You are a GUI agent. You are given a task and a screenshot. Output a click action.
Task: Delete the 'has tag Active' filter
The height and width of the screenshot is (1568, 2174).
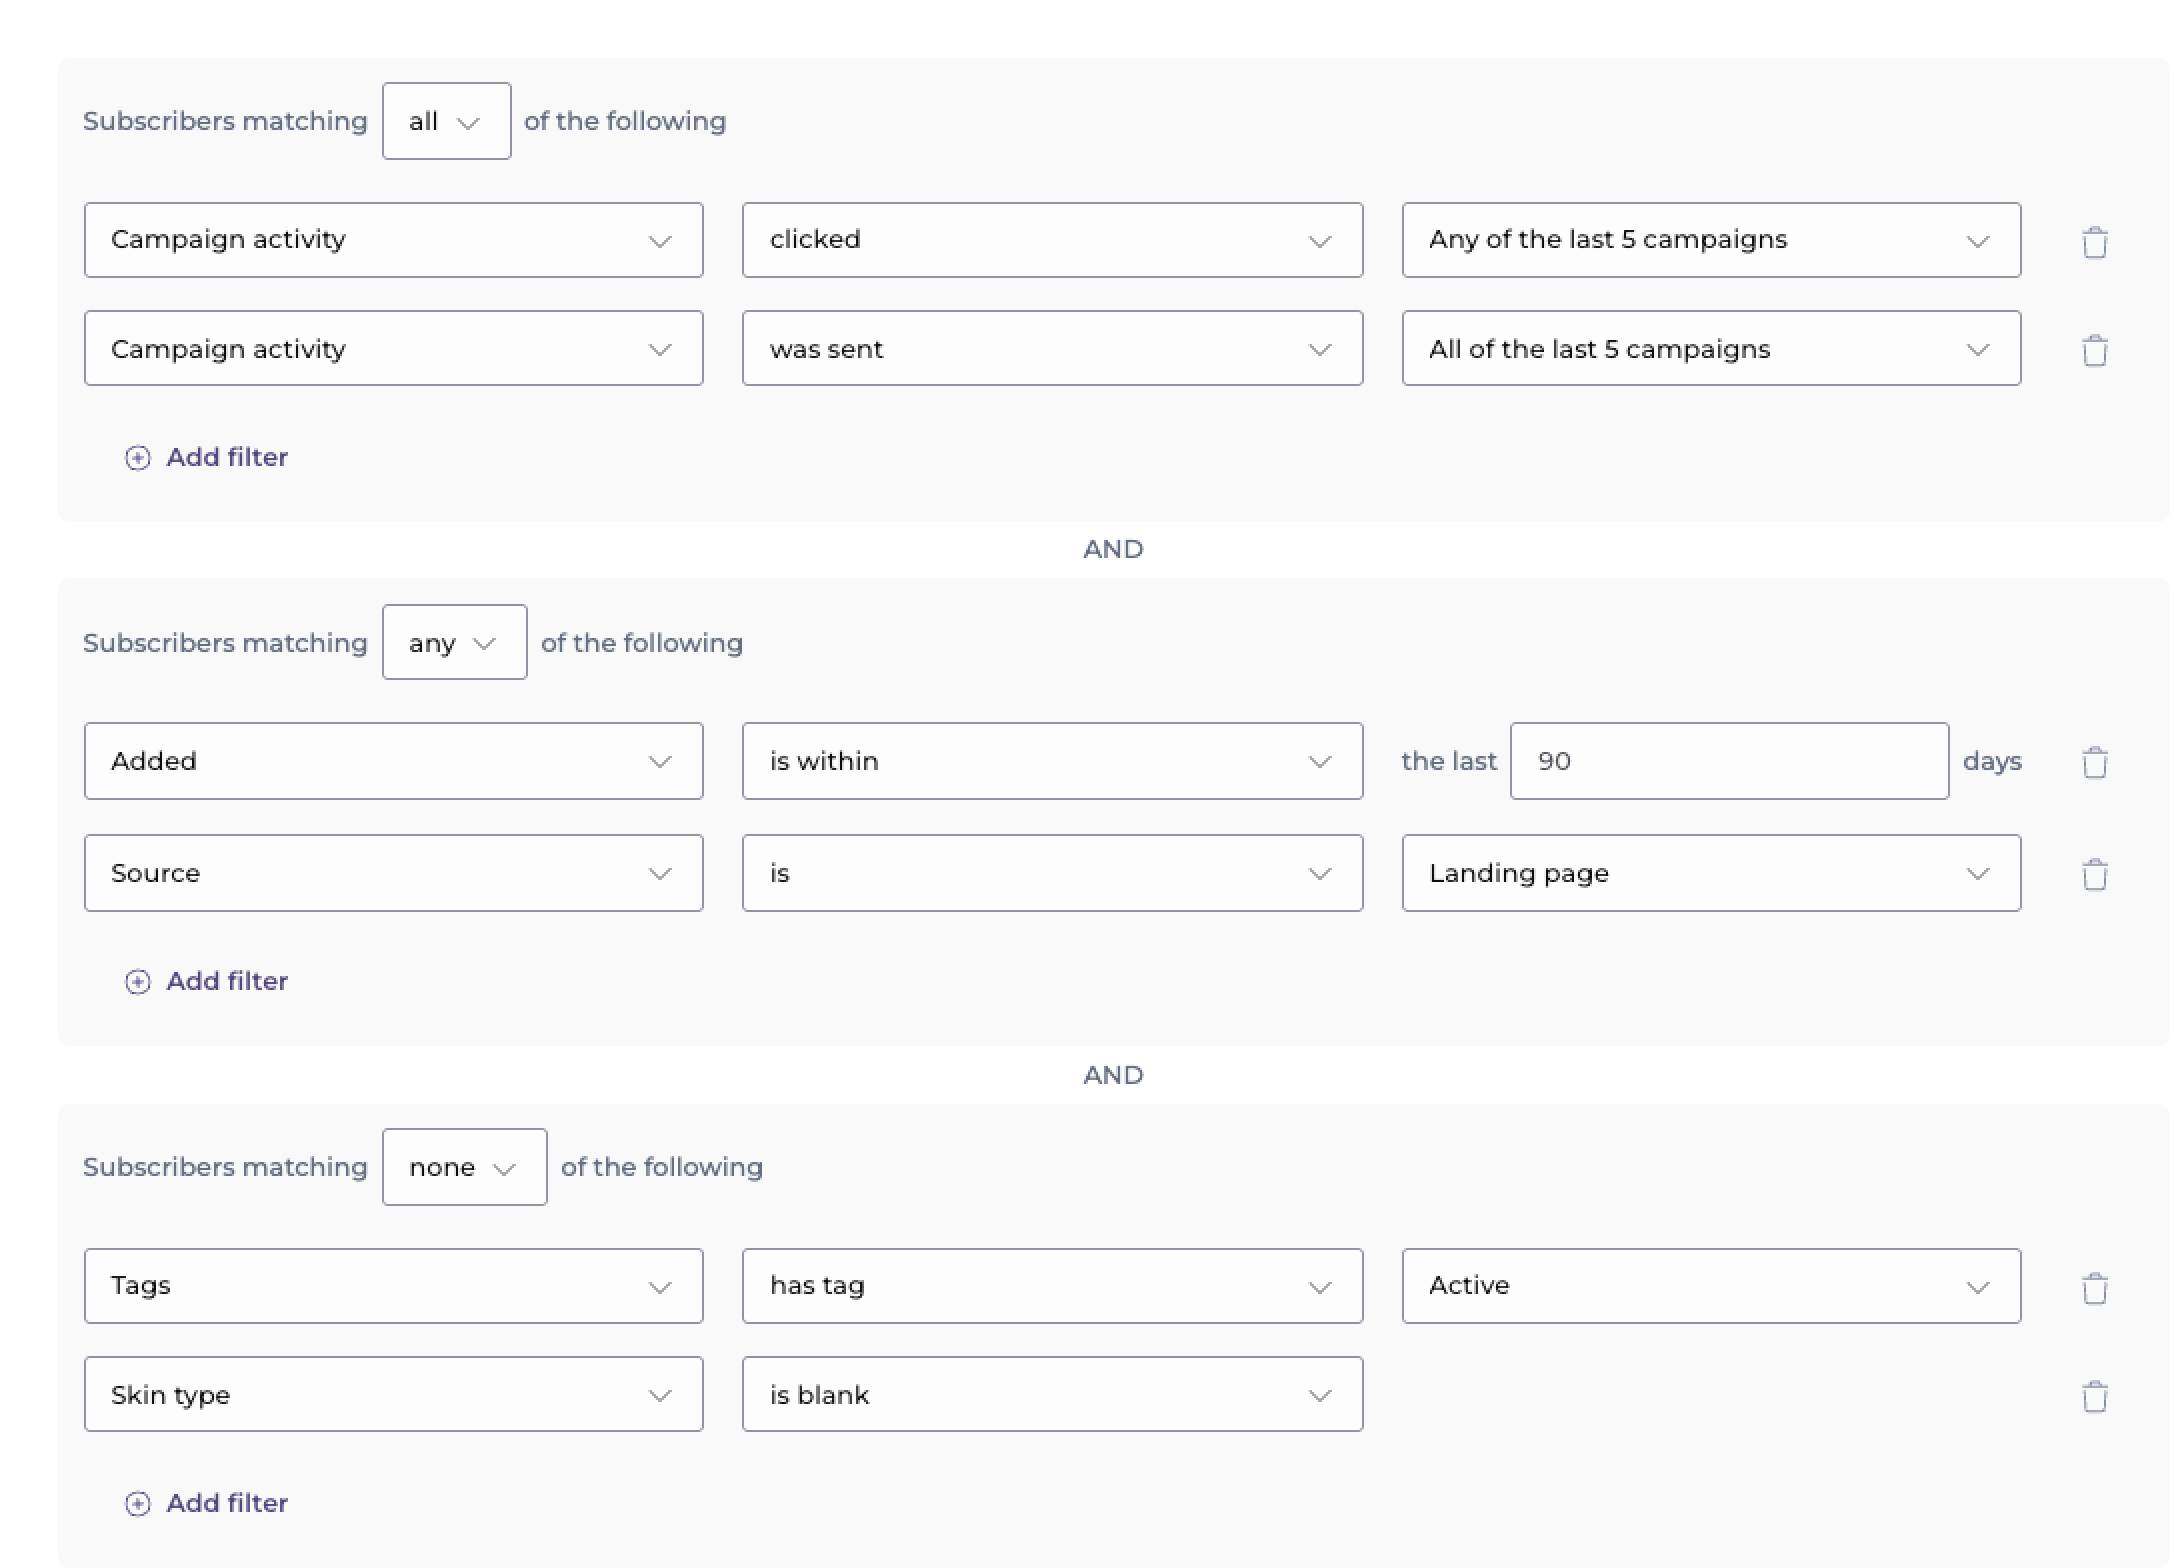pyautogui.click(x=2094, y=1288)
